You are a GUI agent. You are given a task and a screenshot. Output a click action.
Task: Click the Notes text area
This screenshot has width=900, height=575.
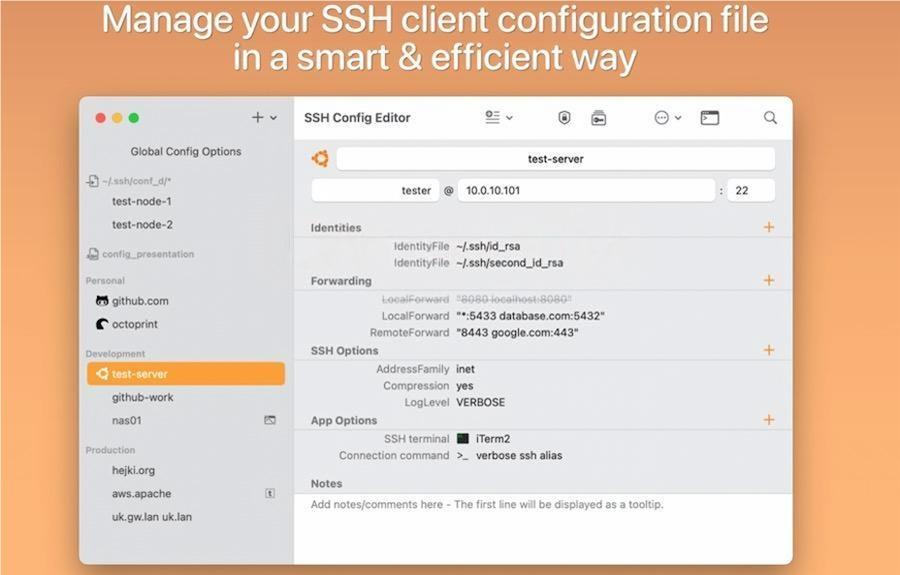[543, 528]
